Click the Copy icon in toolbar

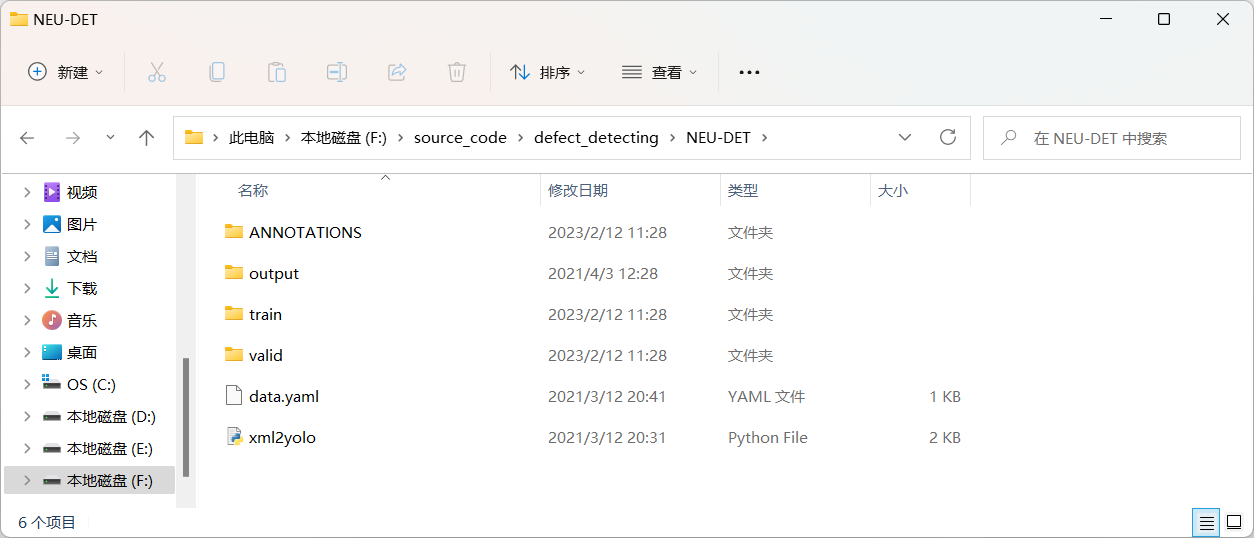tap(217, 72)
